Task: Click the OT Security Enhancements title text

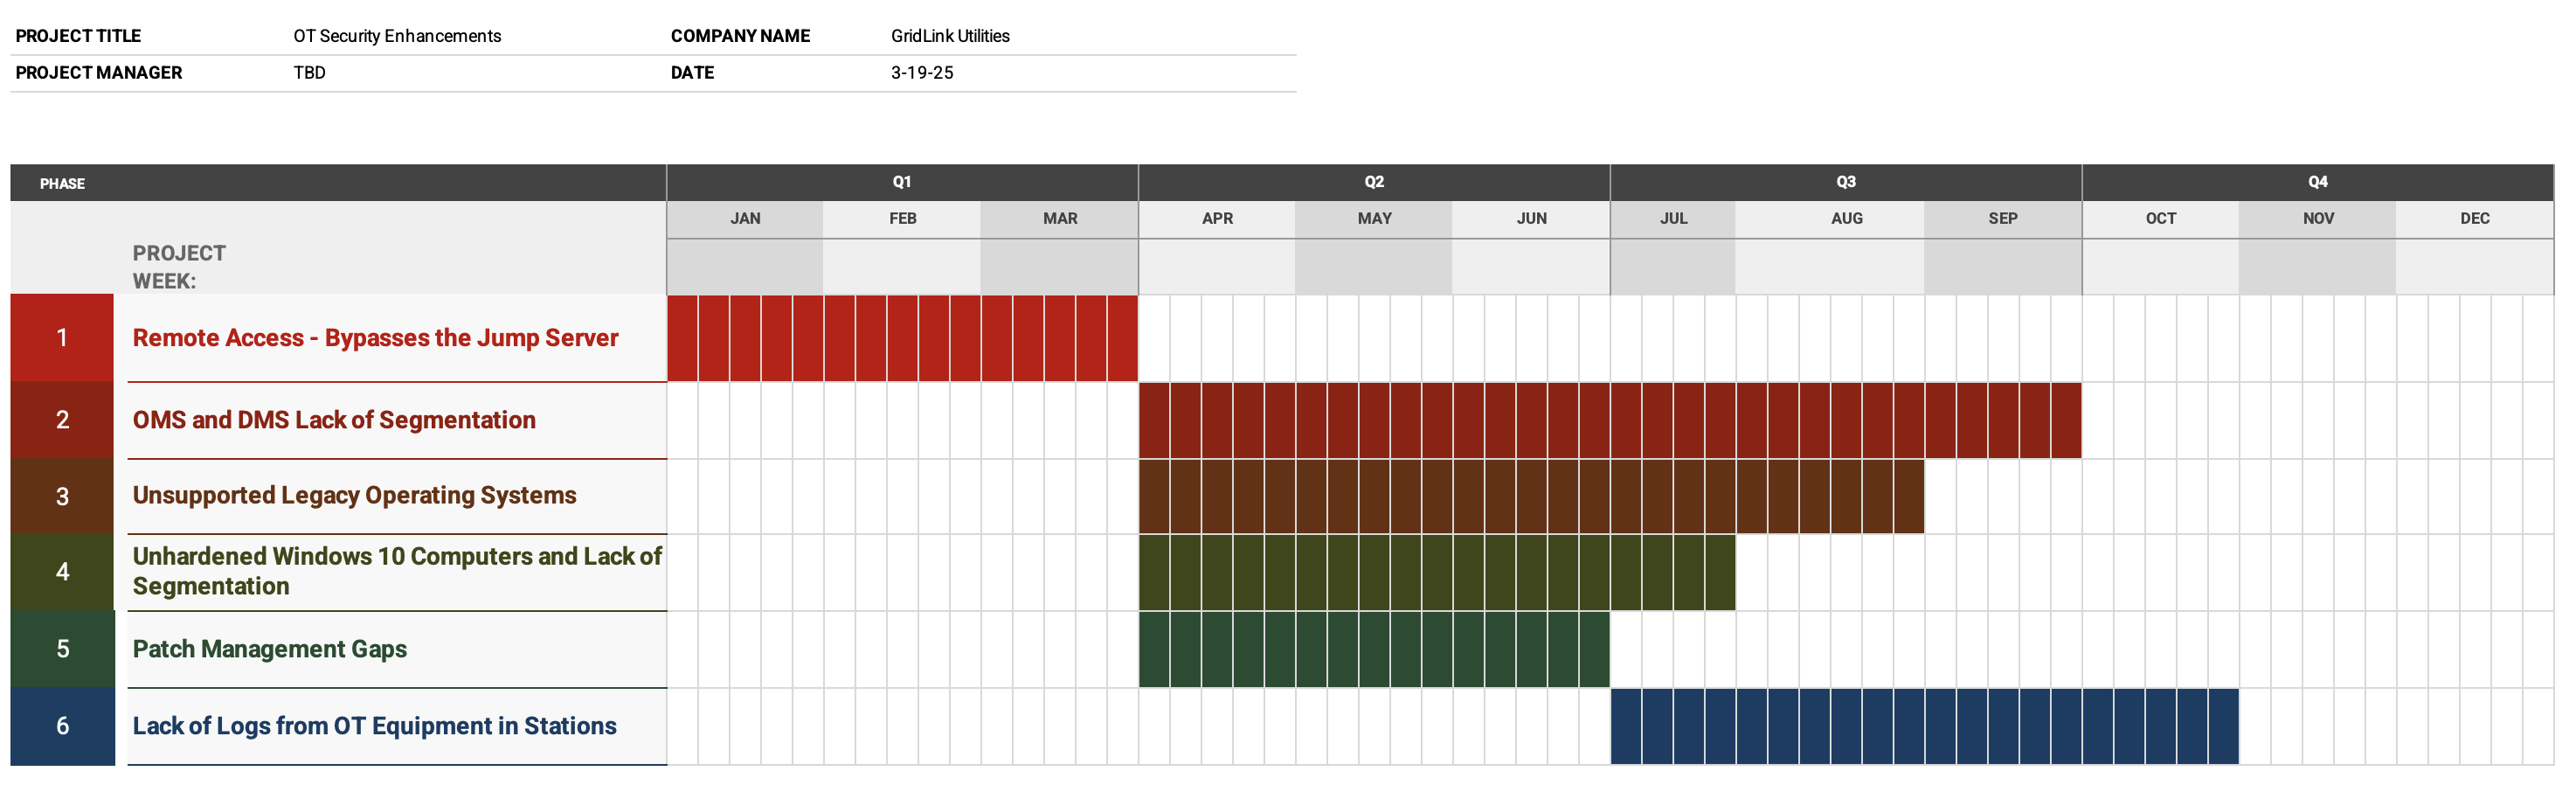Action: (397, 35)
